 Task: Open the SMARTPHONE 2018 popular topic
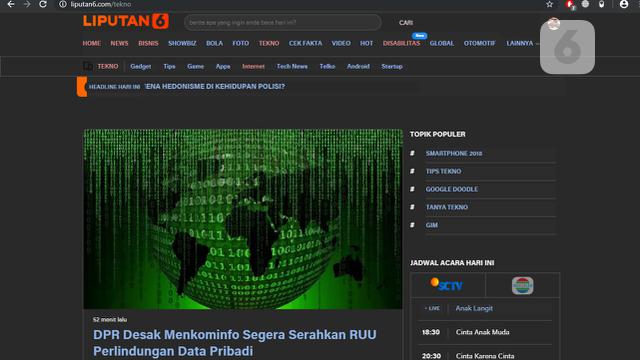[454, 153]
